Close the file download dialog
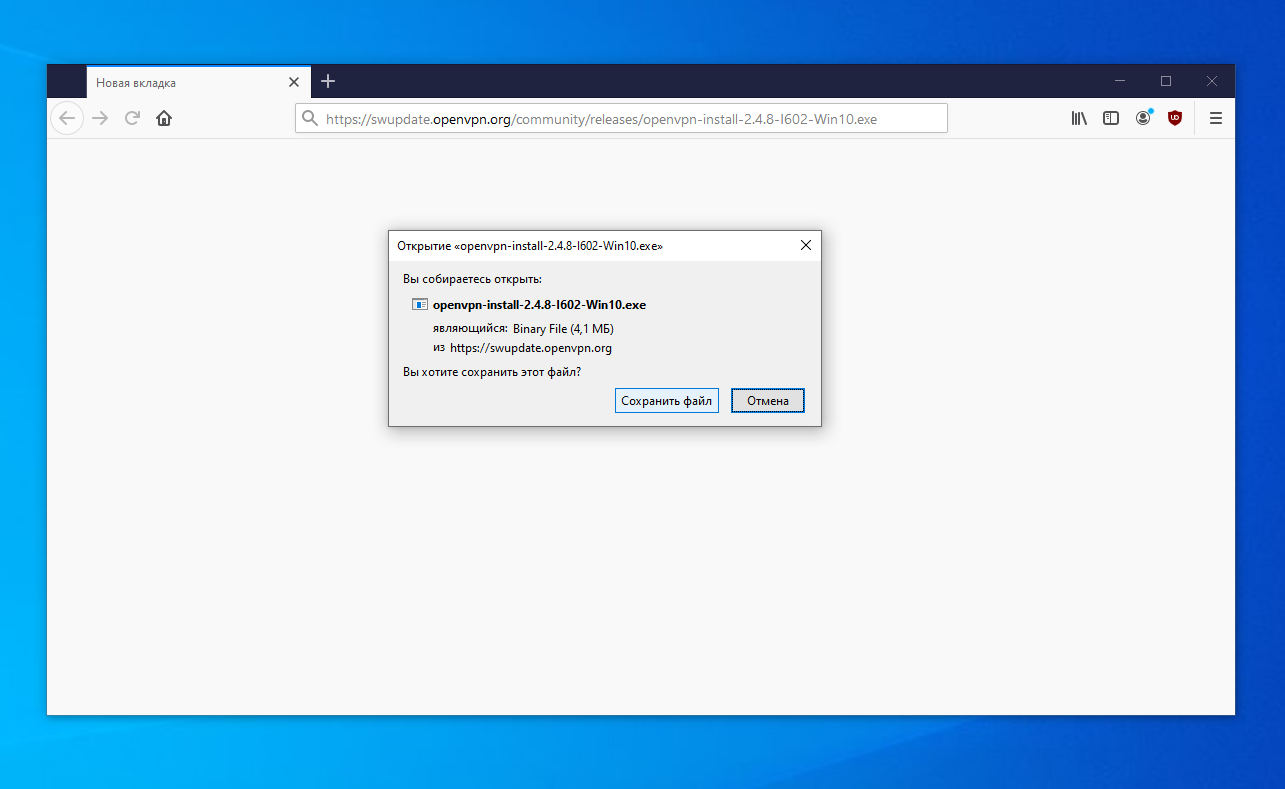The height and width of the screenshot is (789, 1285). click(x=806, y=245)
